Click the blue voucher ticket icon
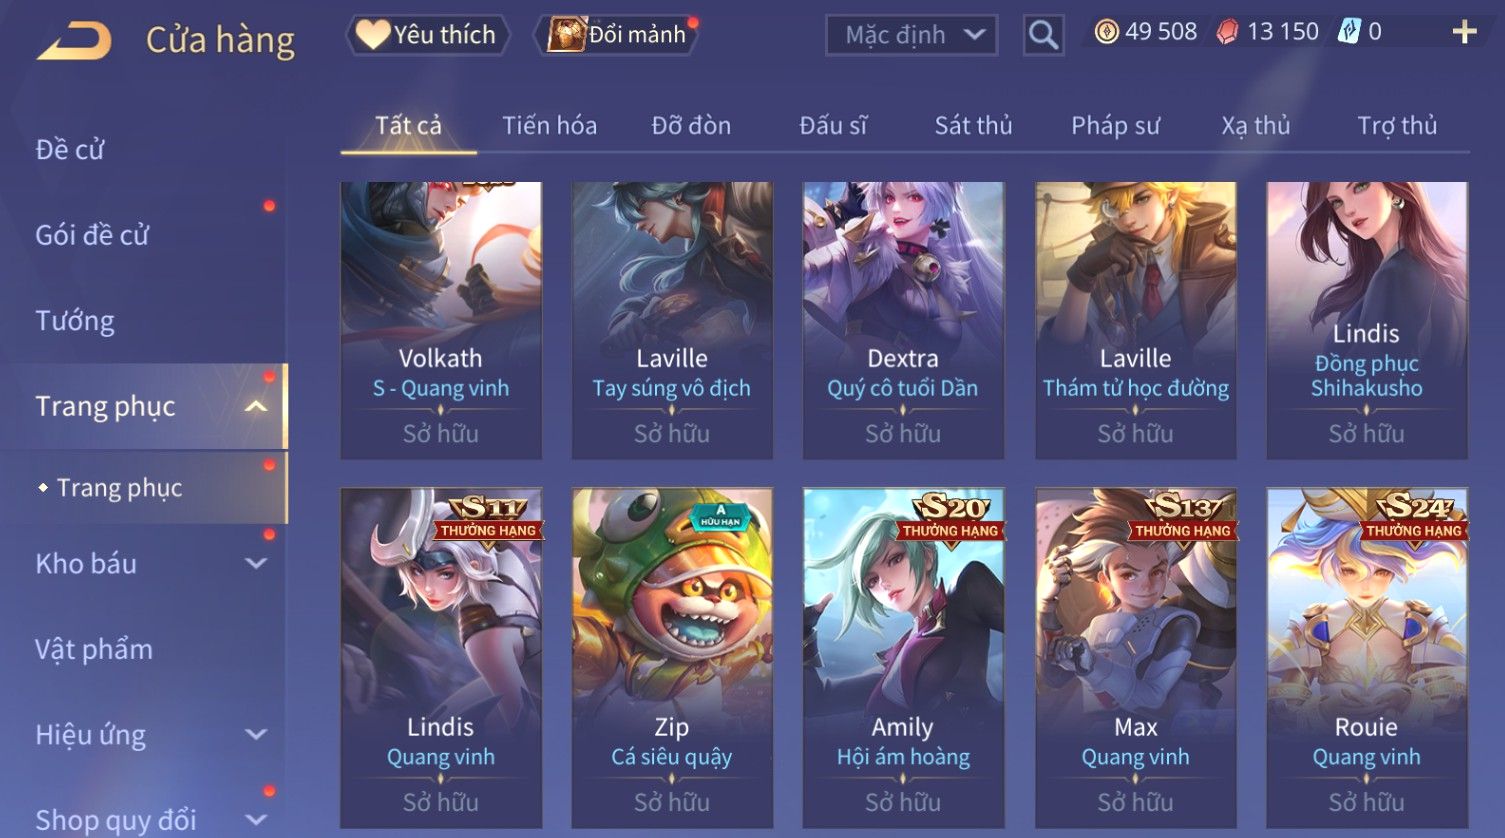Image resolution: width=1505 pixels, height=838 pixels. click(1350, 32)
